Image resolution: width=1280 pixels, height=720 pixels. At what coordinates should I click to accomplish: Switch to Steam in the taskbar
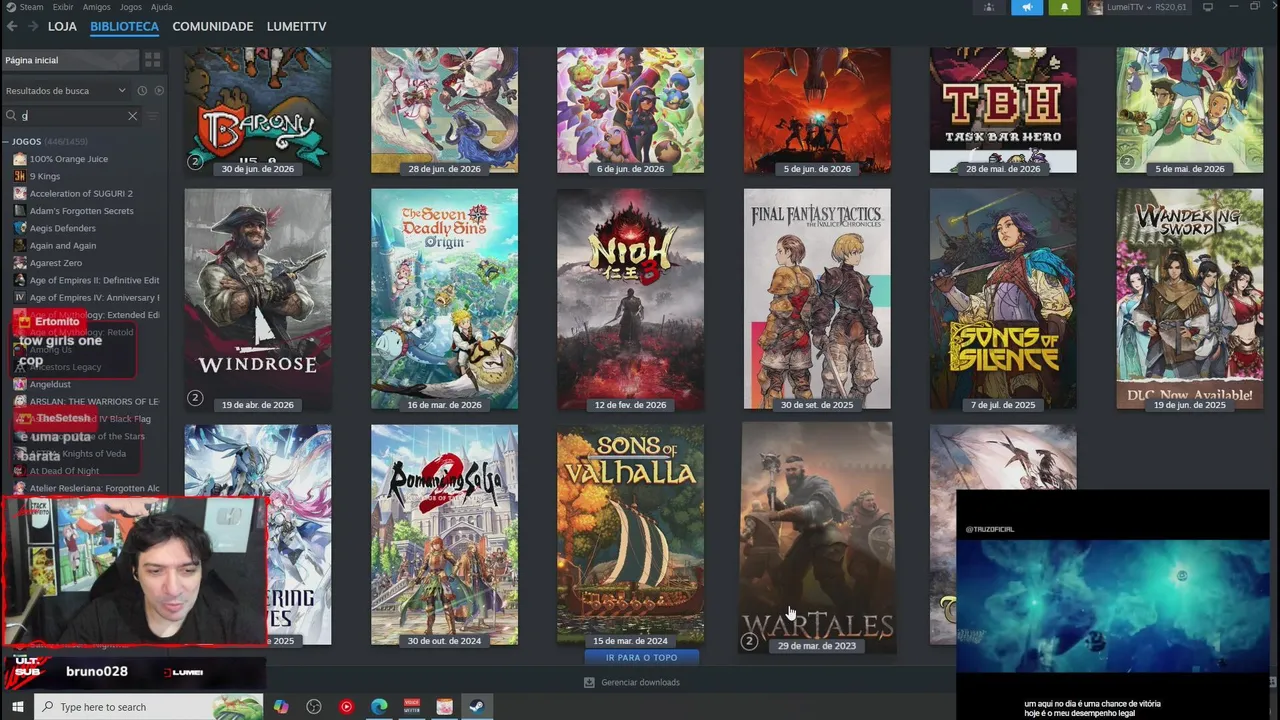tap(476, 707)
